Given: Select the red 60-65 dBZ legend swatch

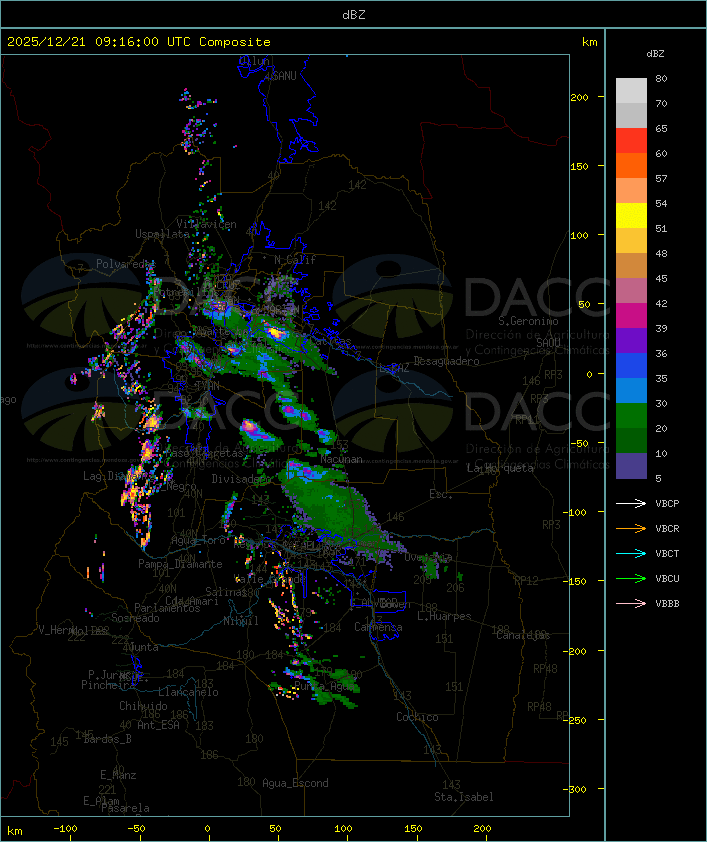Looking at the screenshot, I should coord(631,141).
